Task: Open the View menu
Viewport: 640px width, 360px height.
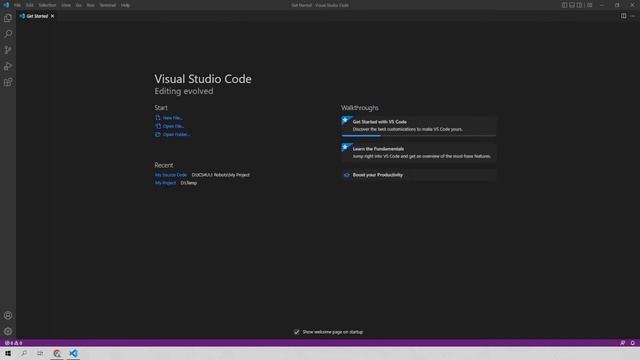Action: 66,5
